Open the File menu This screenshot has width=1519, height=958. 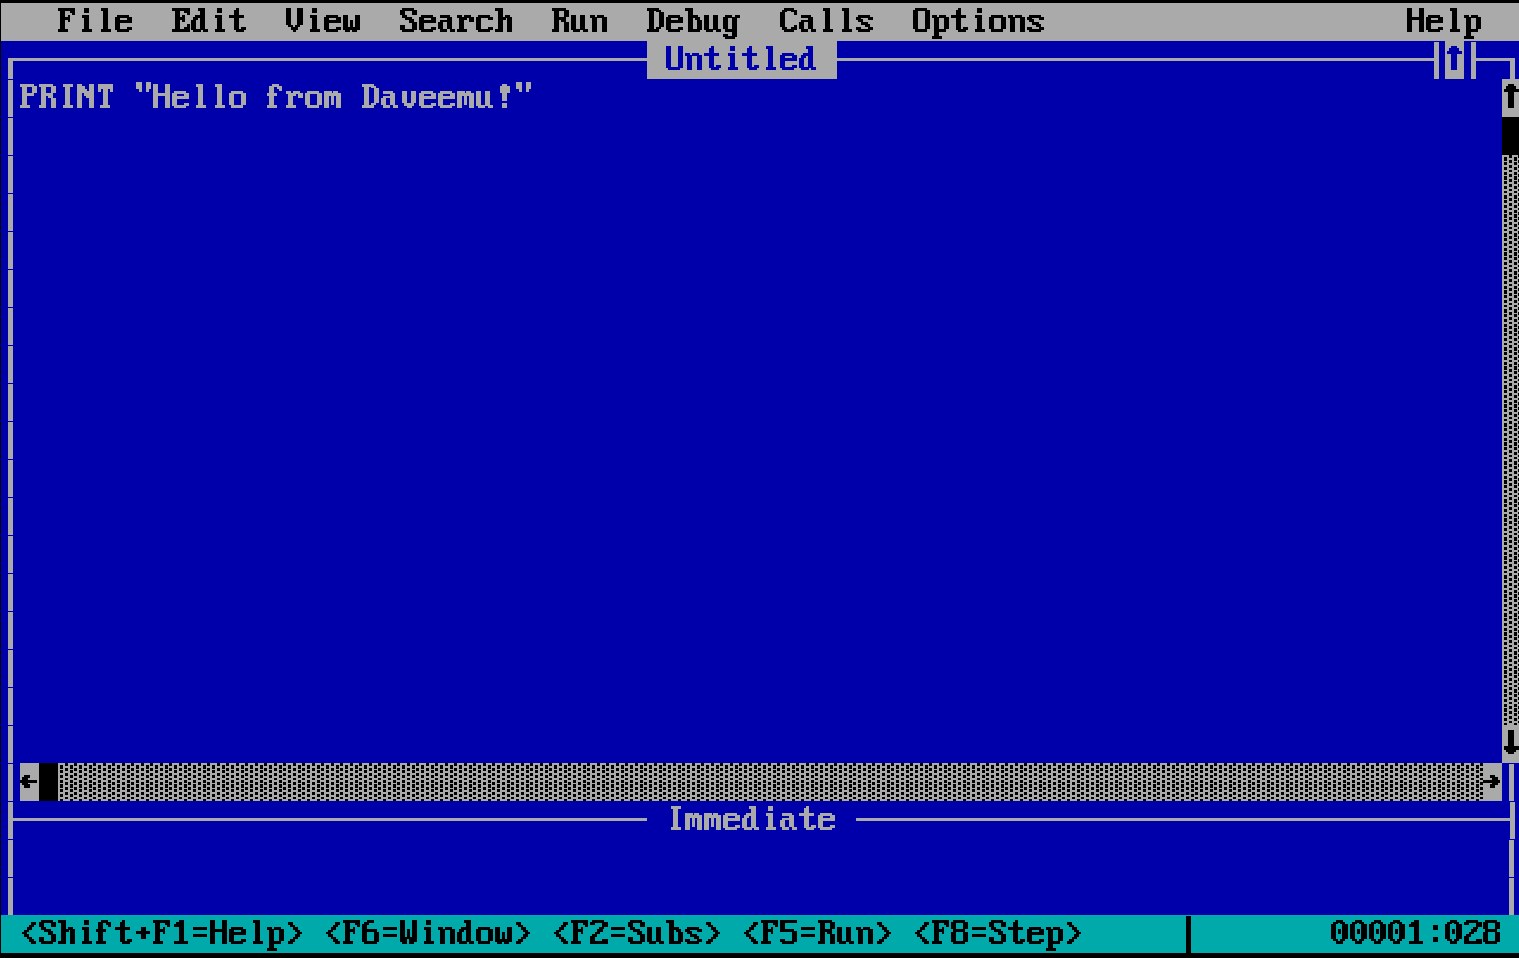tap(94, 20)
